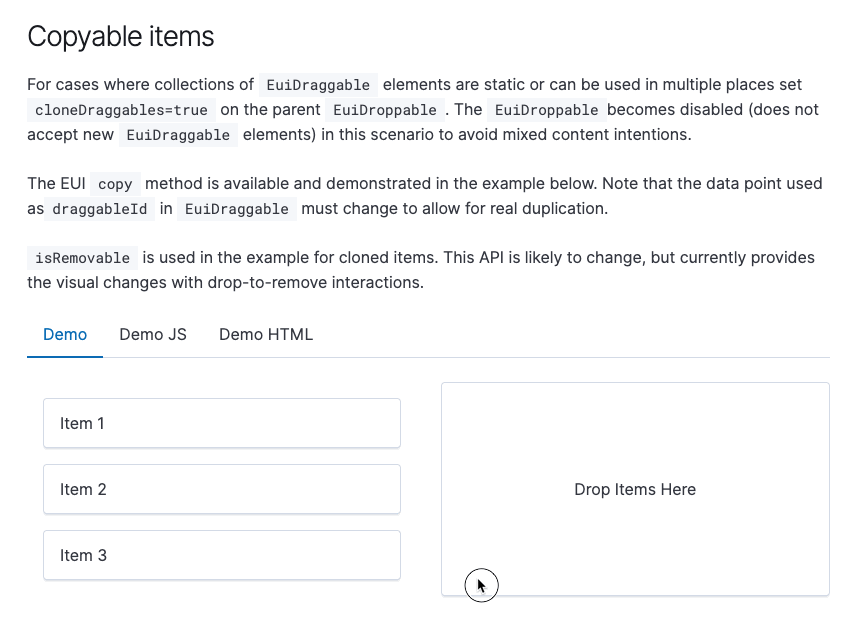This screenshot has width=851, height=622.
Task: Click the EuiDroppable code before 'becomes disabled'
Action: click(547, 110)
